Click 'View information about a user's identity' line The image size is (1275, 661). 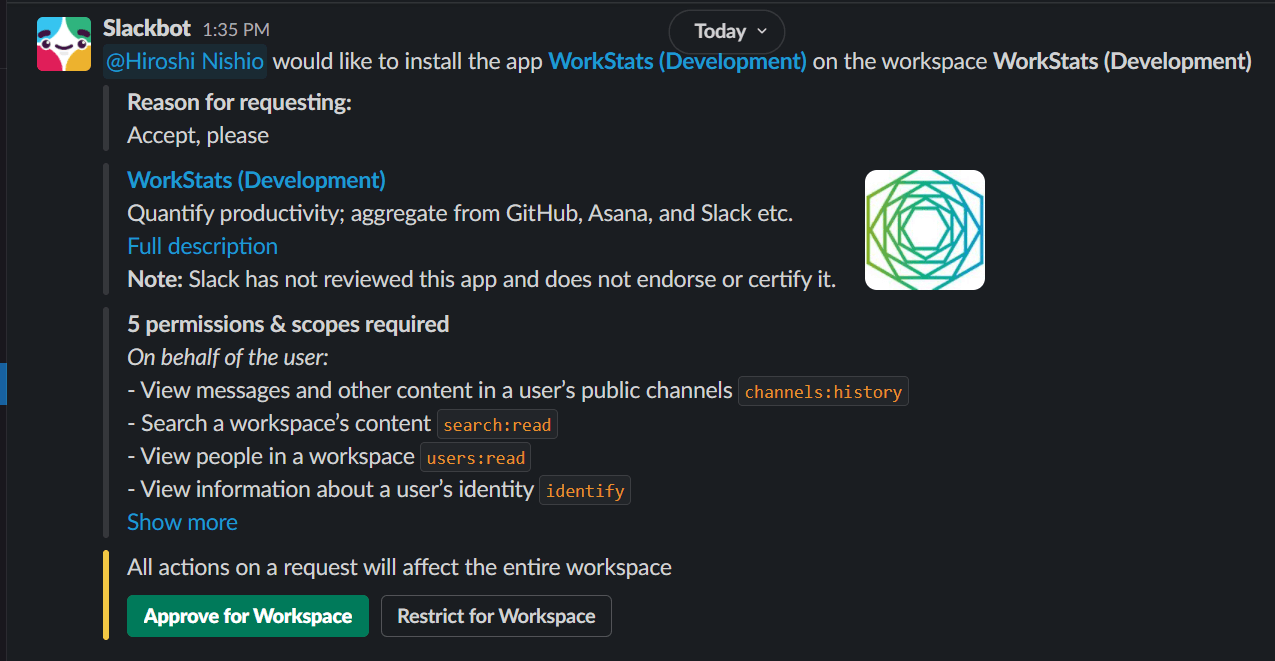(330, 489)
